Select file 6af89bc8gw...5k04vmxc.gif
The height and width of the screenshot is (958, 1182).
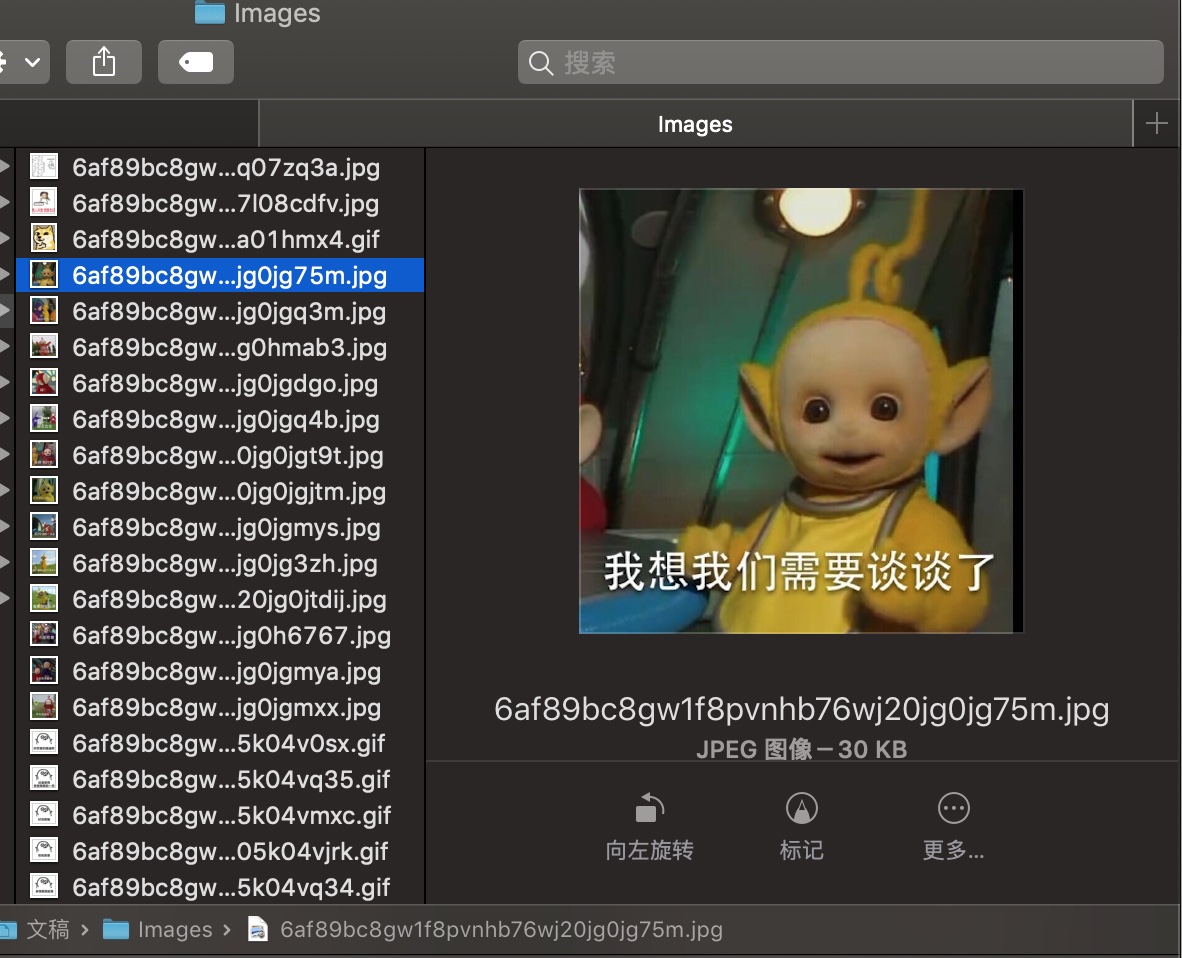click(219, 815)
